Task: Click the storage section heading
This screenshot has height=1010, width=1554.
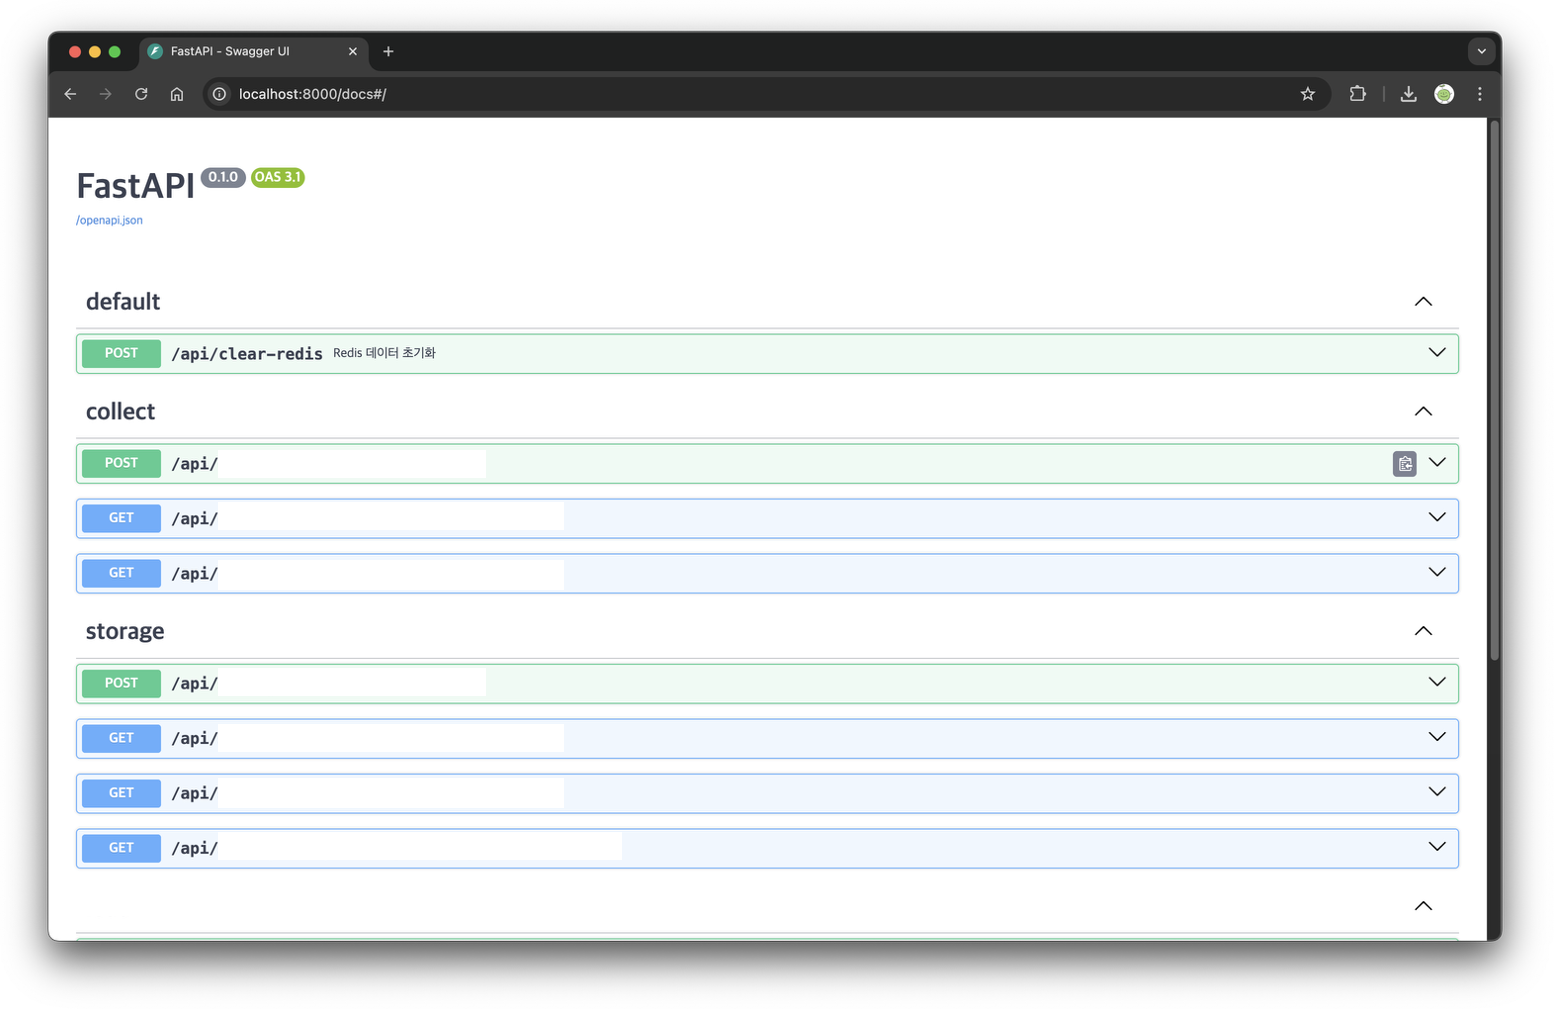Action: (125, 632)
